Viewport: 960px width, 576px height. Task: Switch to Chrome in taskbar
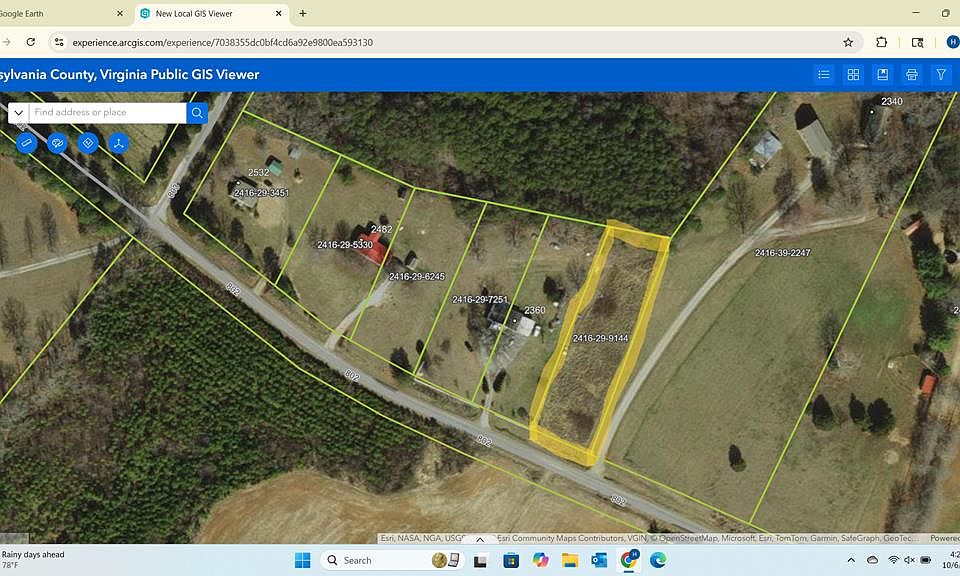(629, 560)
